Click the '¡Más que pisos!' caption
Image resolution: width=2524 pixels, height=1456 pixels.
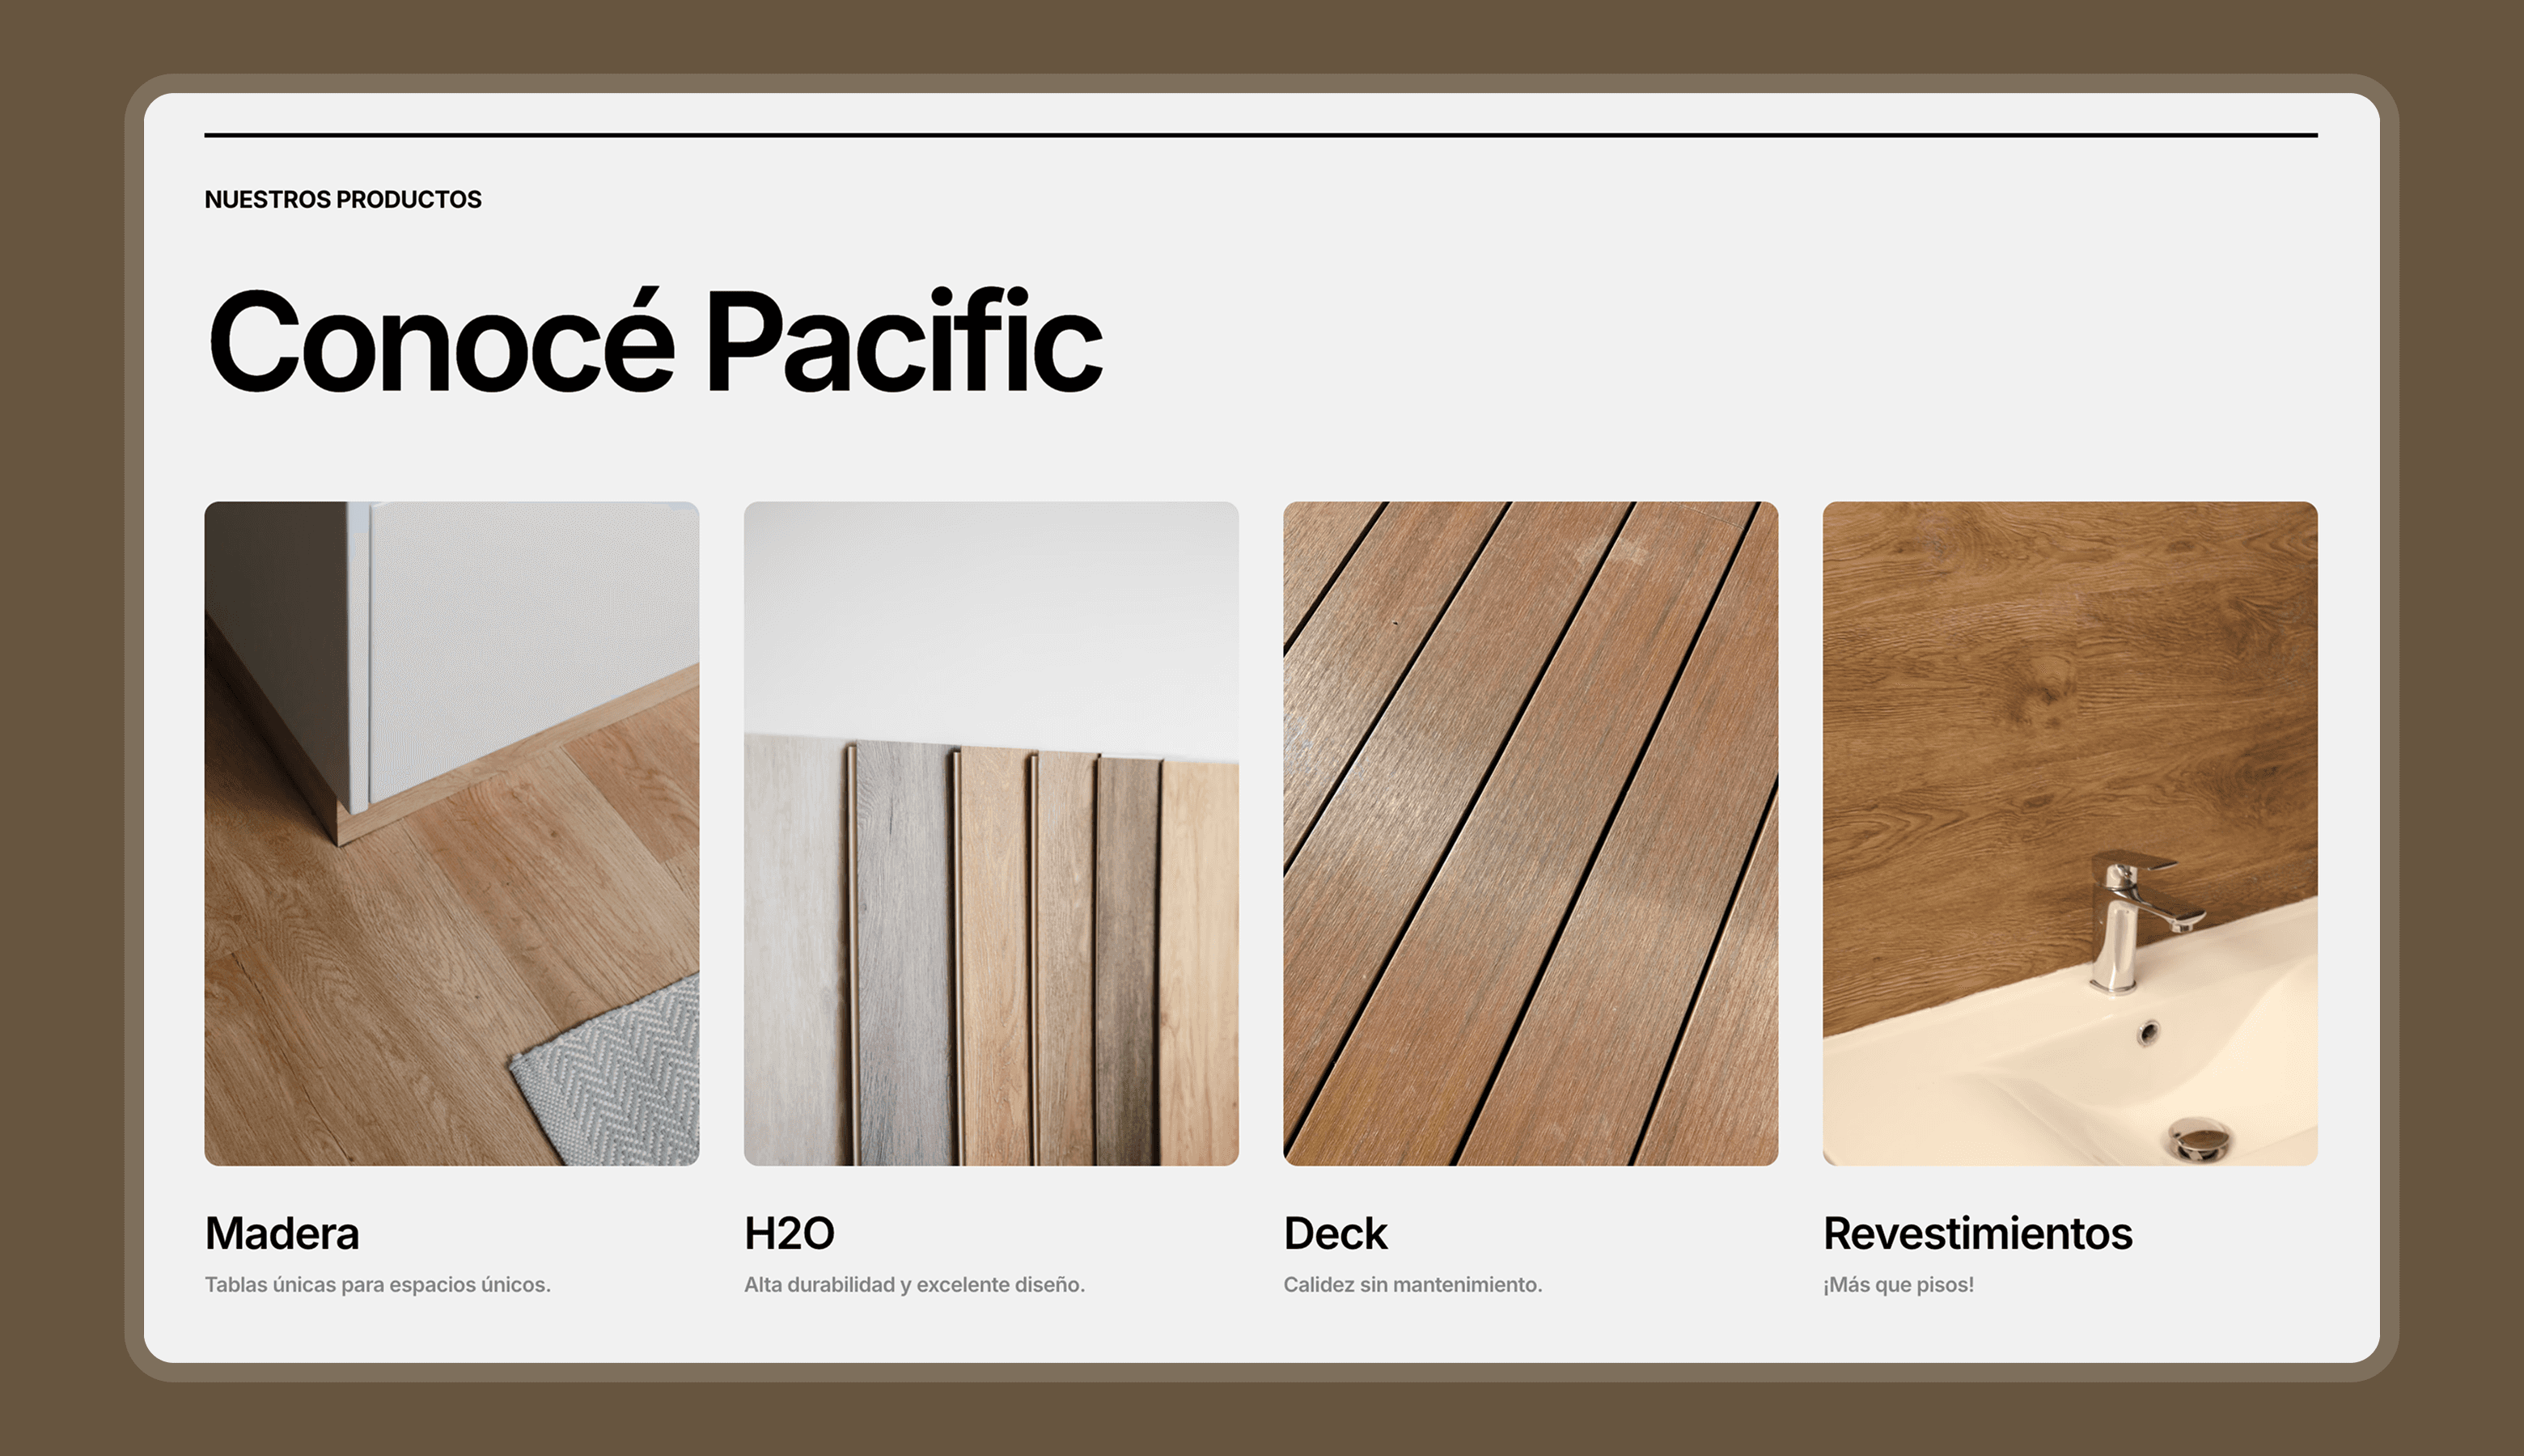(1897, 1285)
